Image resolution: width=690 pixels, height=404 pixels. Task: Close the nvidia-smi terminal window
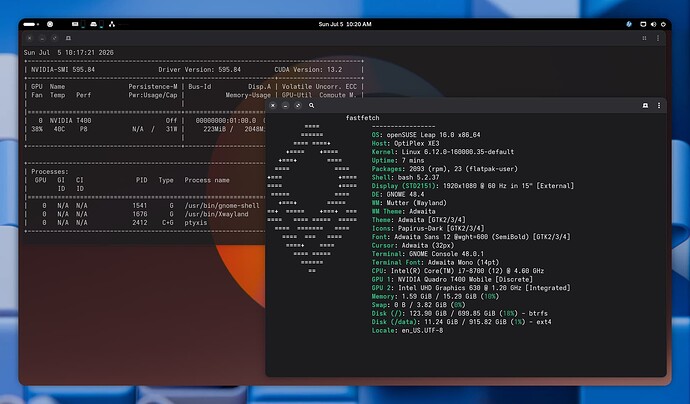click(x=29, y=38)
